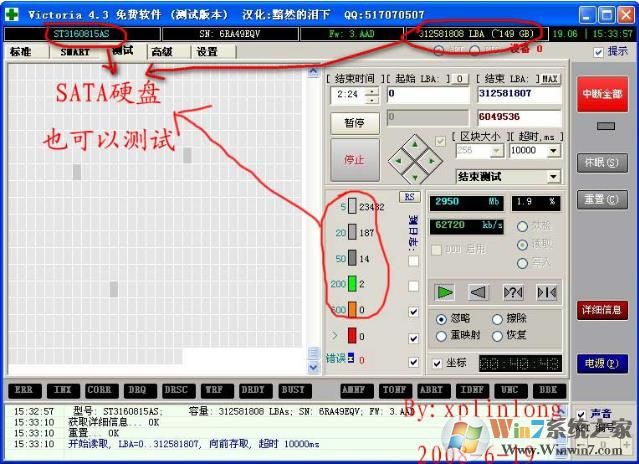This screenshot has width=639, height=464.
Task: Click the scan grid scrollbar up arrow
Action: (313, 72)
